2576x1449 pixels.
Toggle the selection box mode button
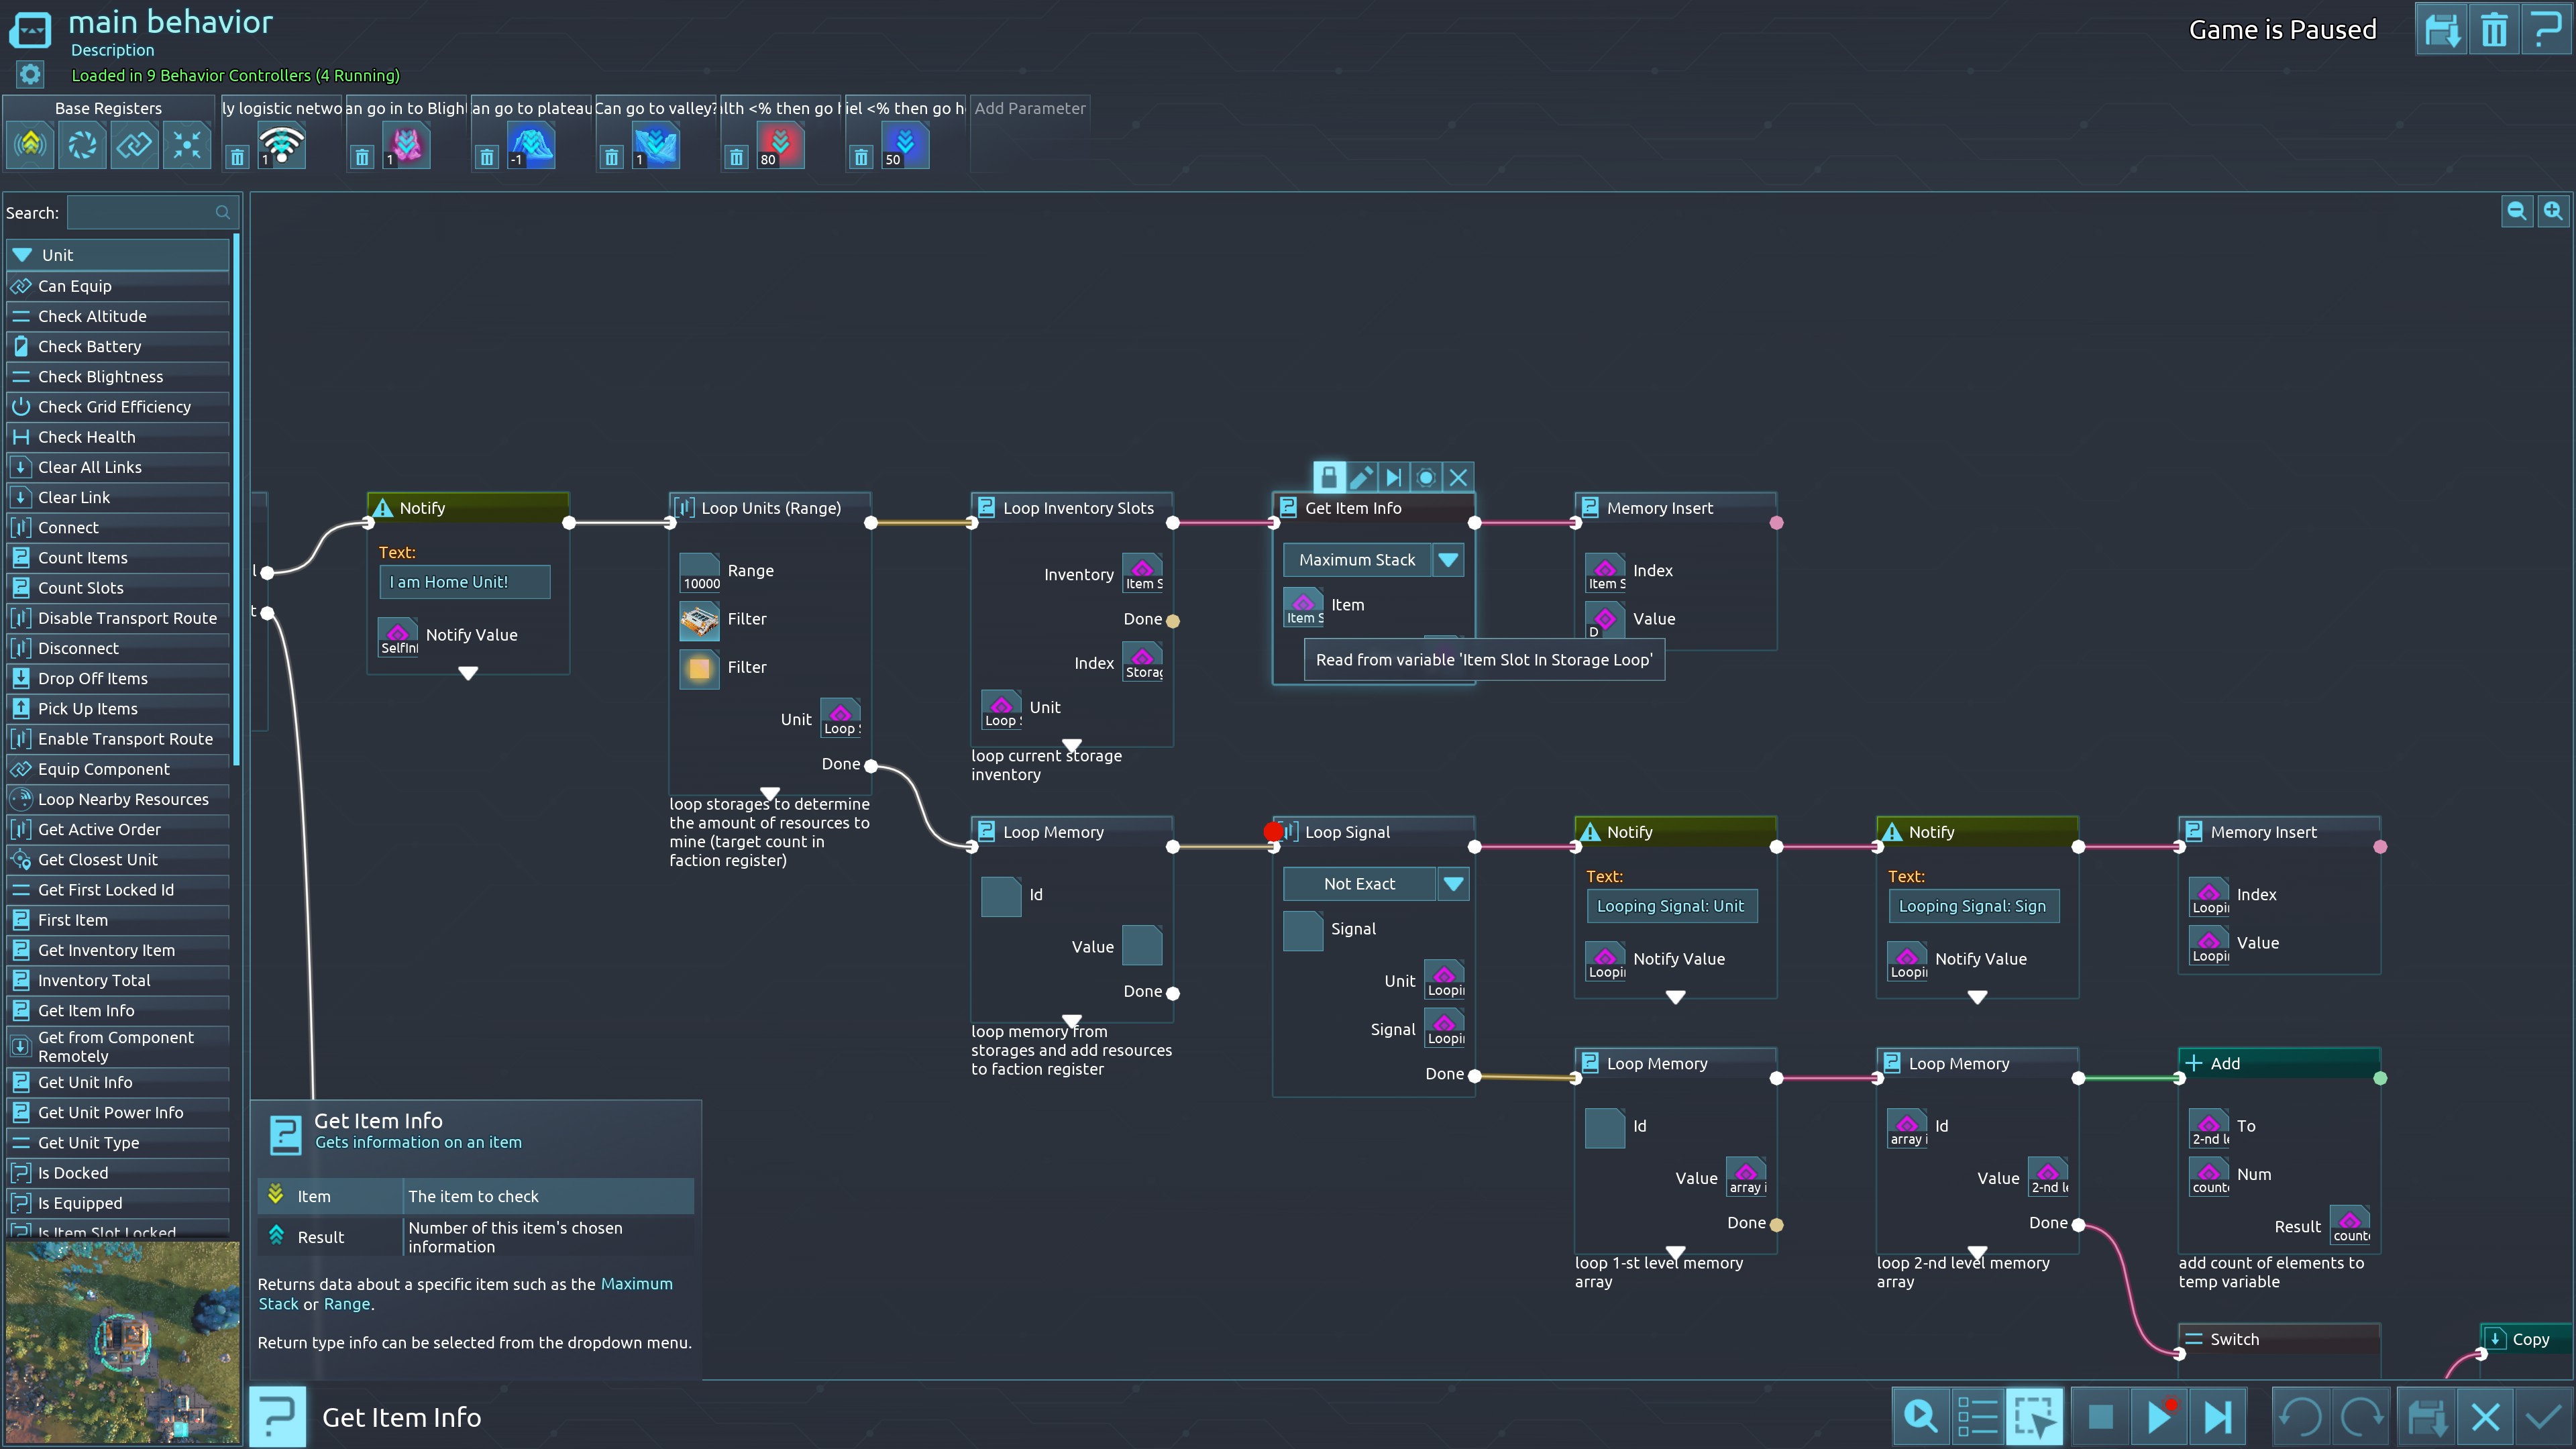pyautogui.click(x=2034, y=1416)
